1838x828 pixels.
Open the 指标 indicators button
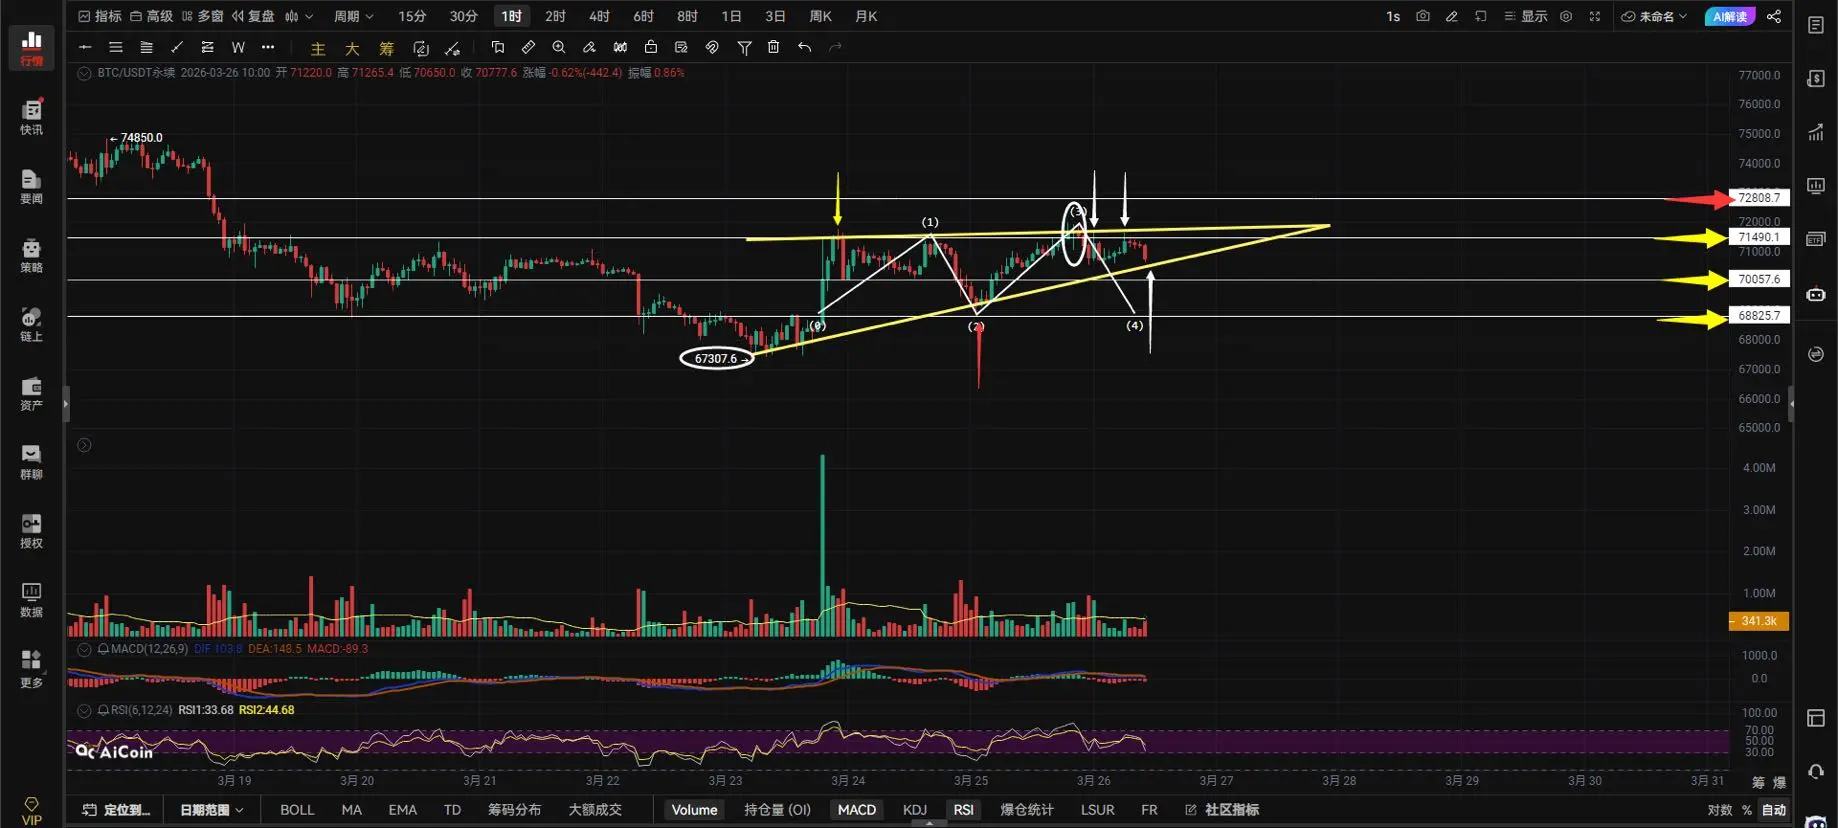pyautogui.click(x=100, y=16)
